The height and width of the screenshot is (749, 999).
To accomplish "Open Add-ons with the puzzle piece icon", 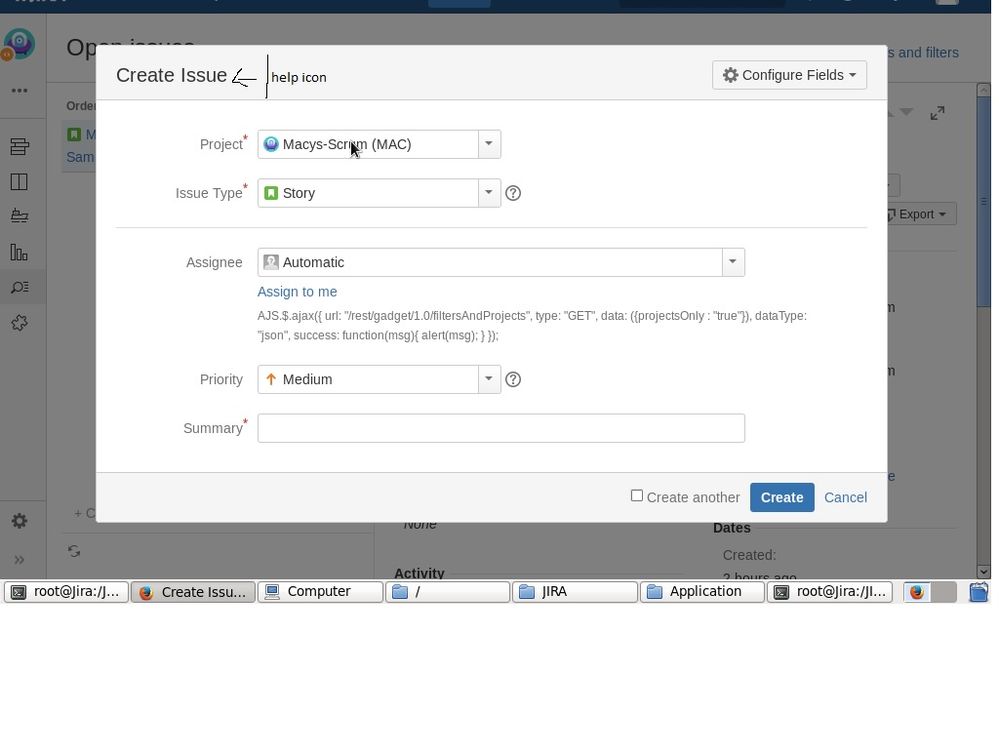I will (19, 322).
